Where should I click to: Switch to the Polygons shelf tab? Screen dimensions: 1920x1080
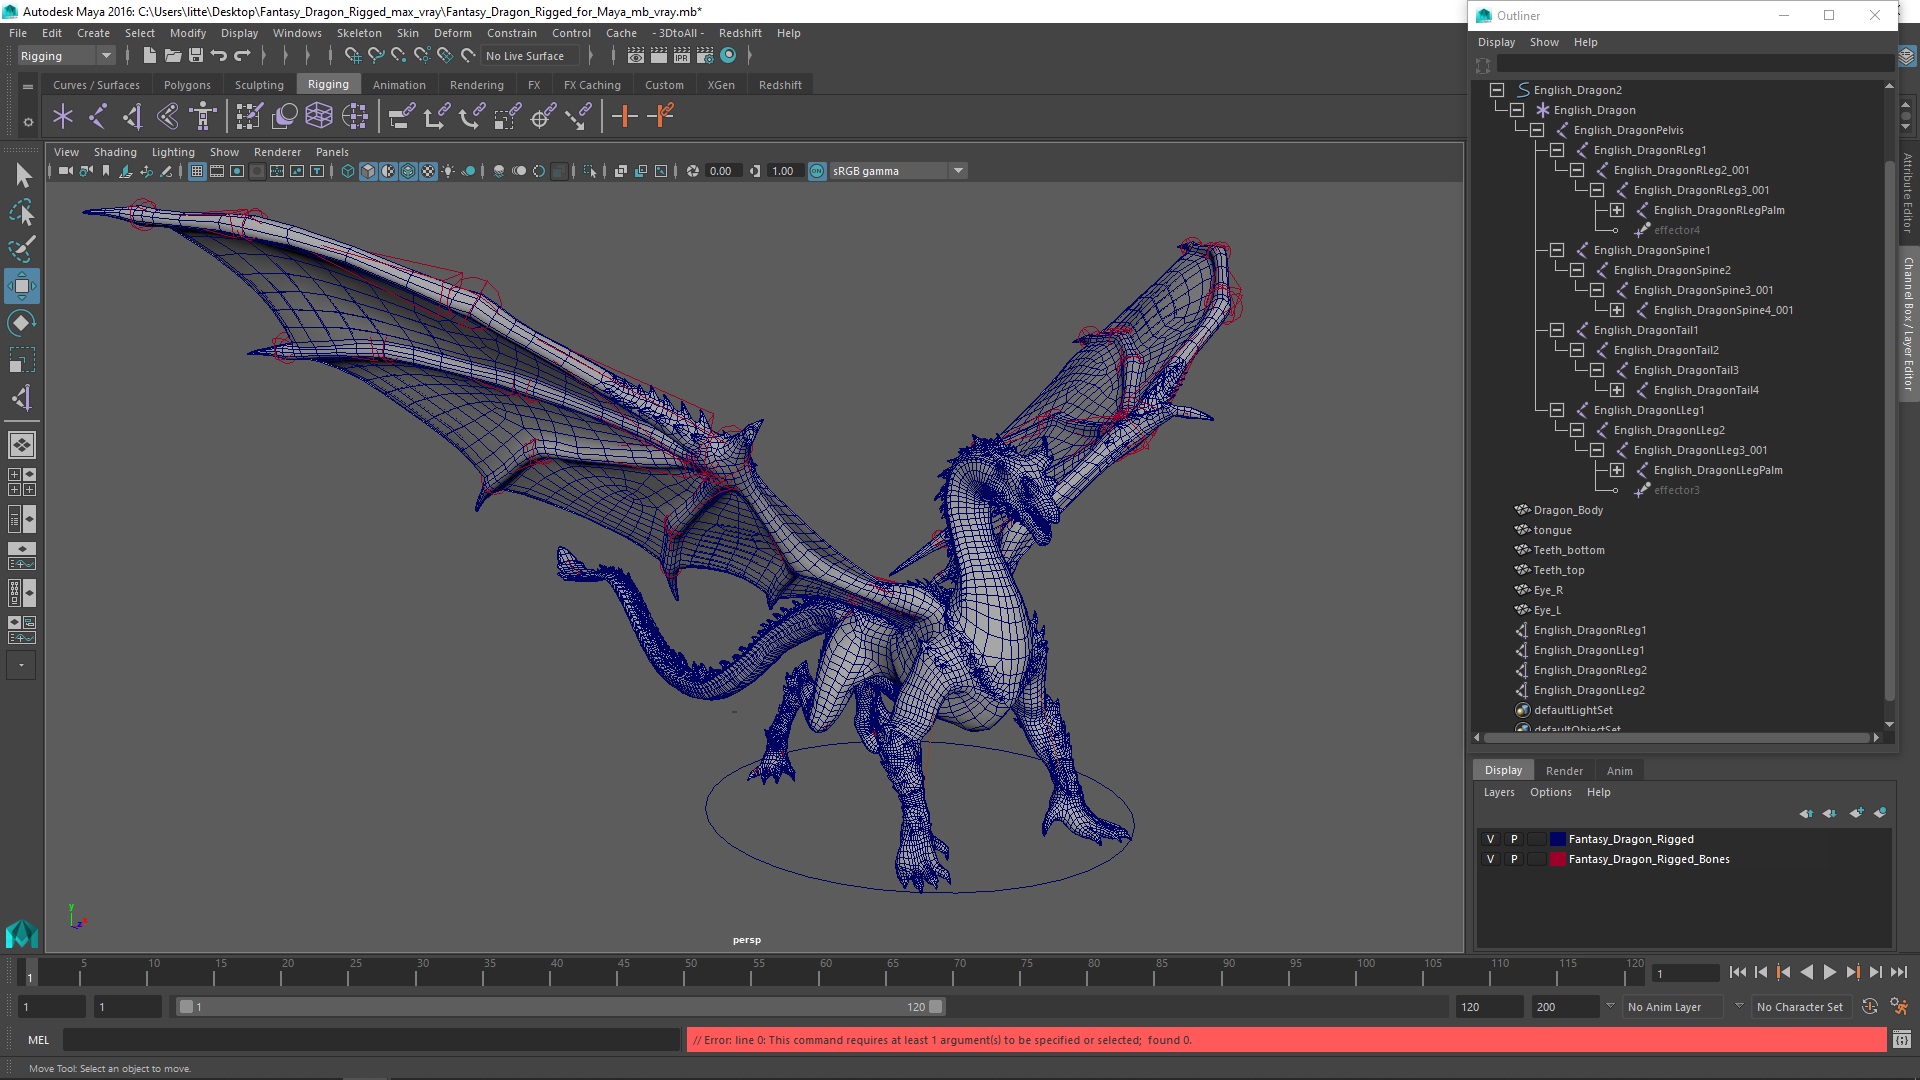(187, 85)
